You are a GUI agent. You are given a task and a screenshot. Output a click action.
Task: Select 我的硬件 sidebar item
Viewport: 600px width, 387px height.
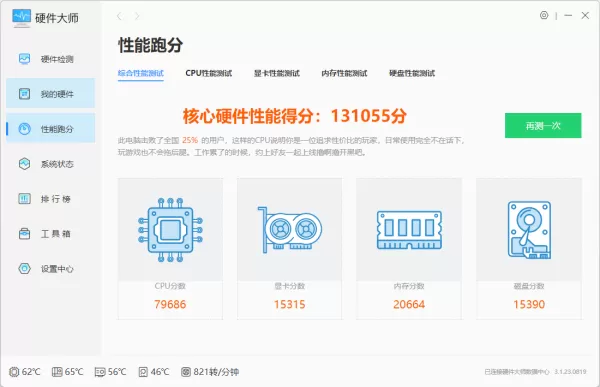coord(51,93)
